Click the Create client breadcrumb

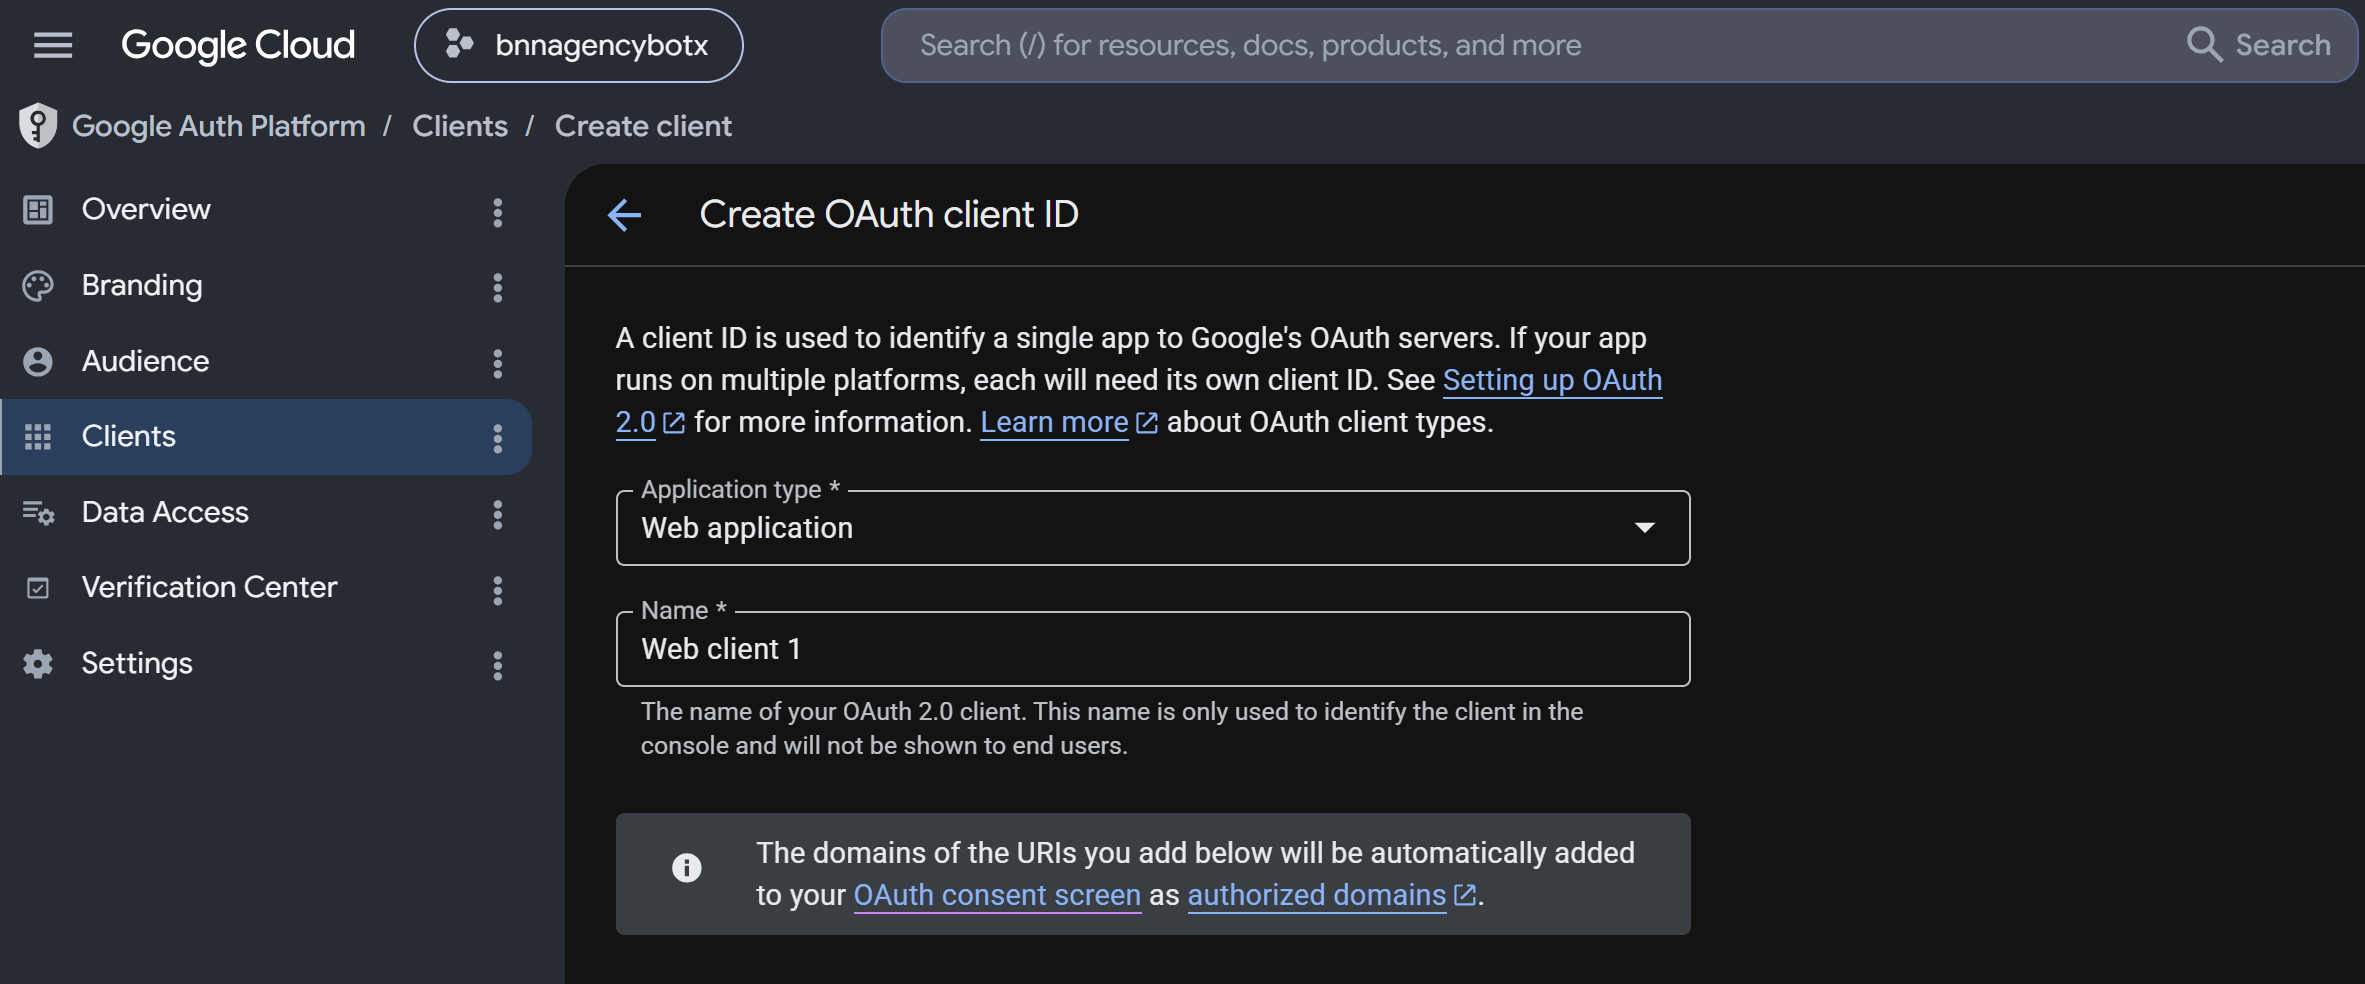coord(643,126)
